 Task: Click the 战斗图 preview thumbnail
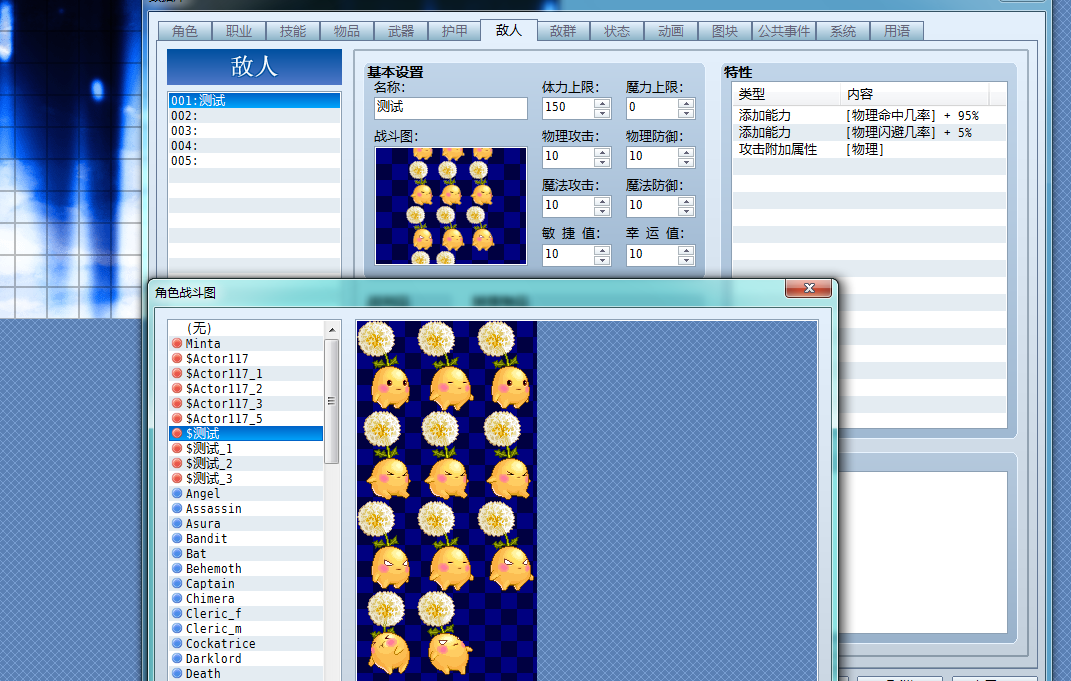pos(451,206)
